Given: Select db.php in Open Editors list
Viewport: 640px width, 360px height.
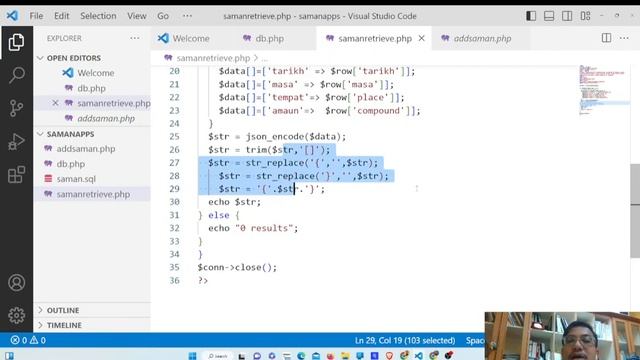Looking at the screenshot, I should coord(91,88).
